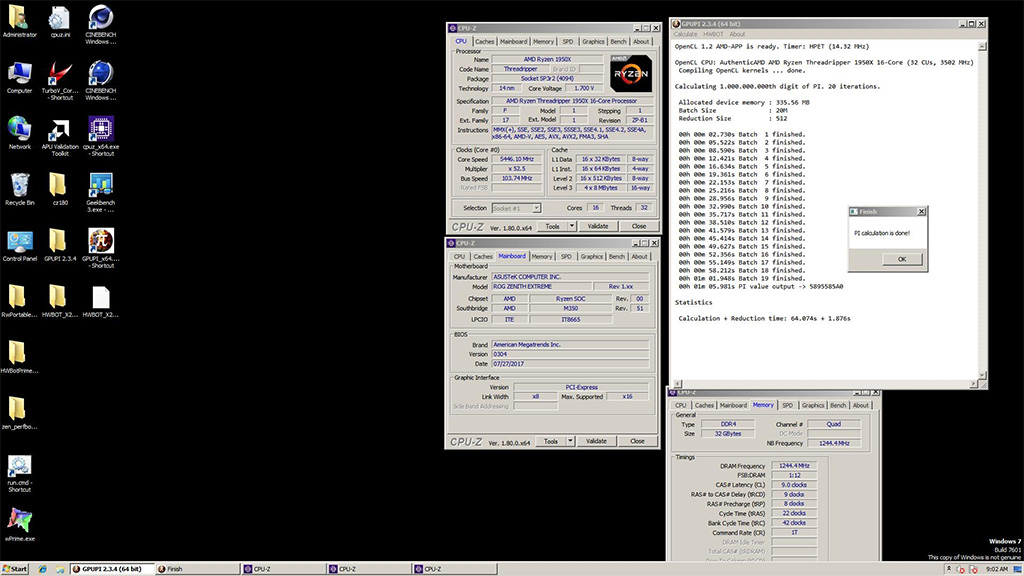Viewport: 1024px width, 576px height.
Task: Open the Start menu
Action: click(x=15, y=569)
